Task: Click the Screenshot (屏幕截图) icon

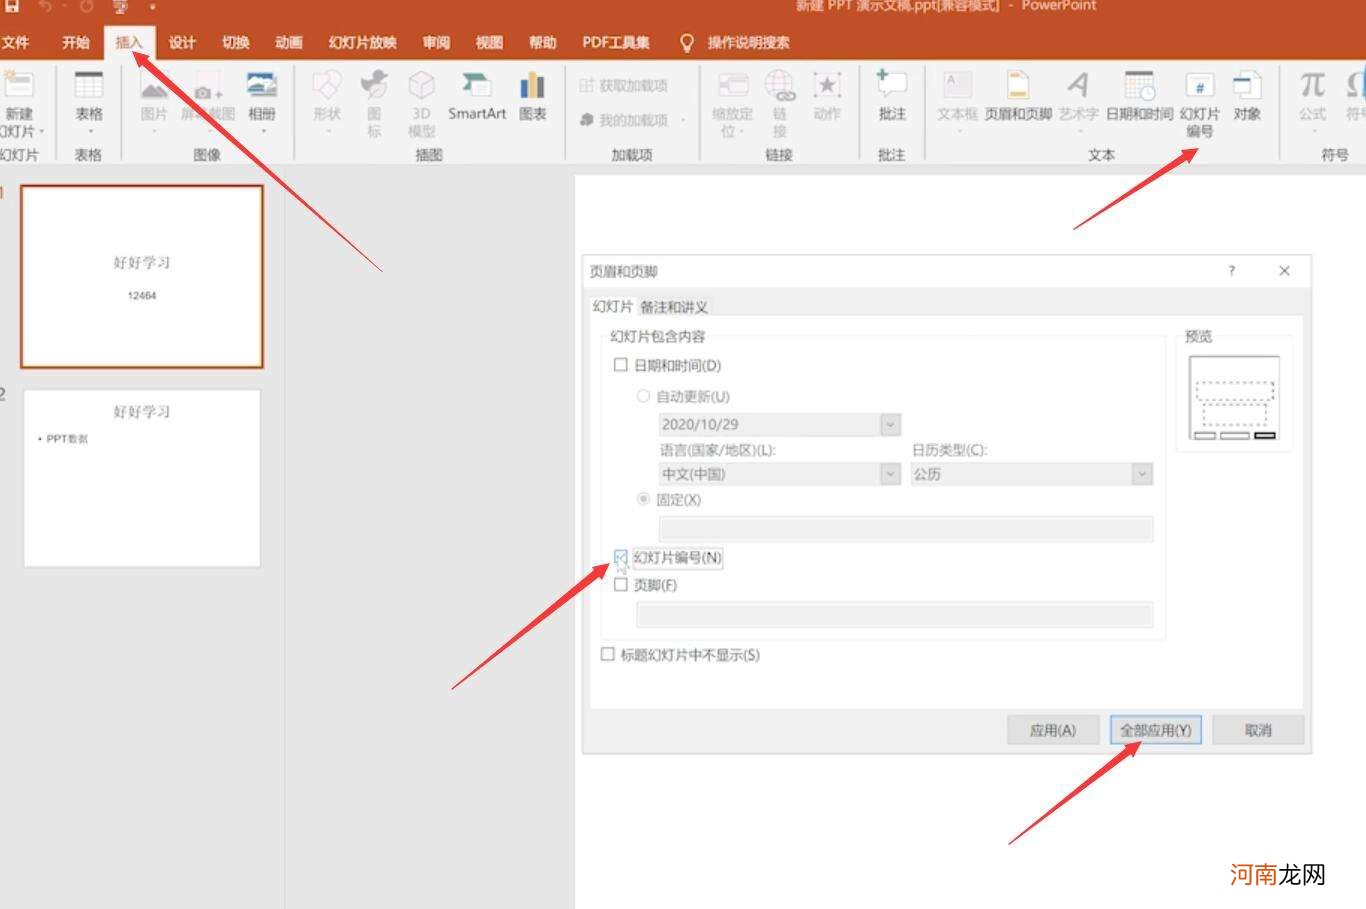Action: coord(208,86)
